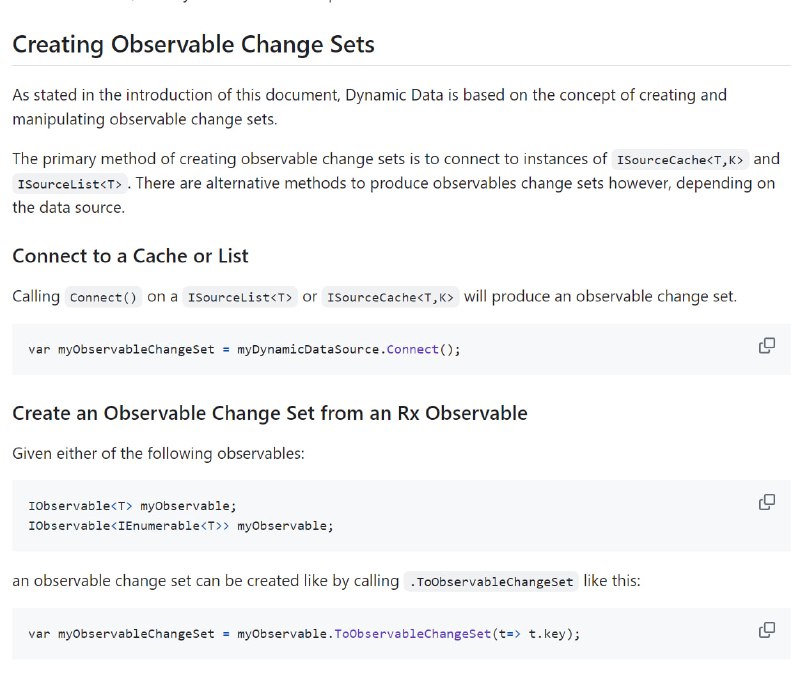800x680 pixels.
Task: Click the Creating Observable Change Sets heading
Action: (193, 44)
